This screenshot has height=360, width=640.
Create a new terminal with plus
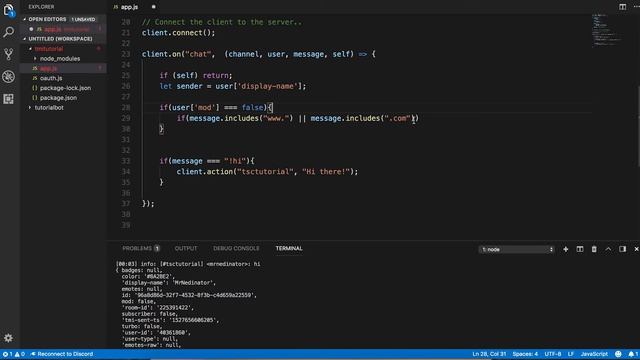click(x=565, y=249)
